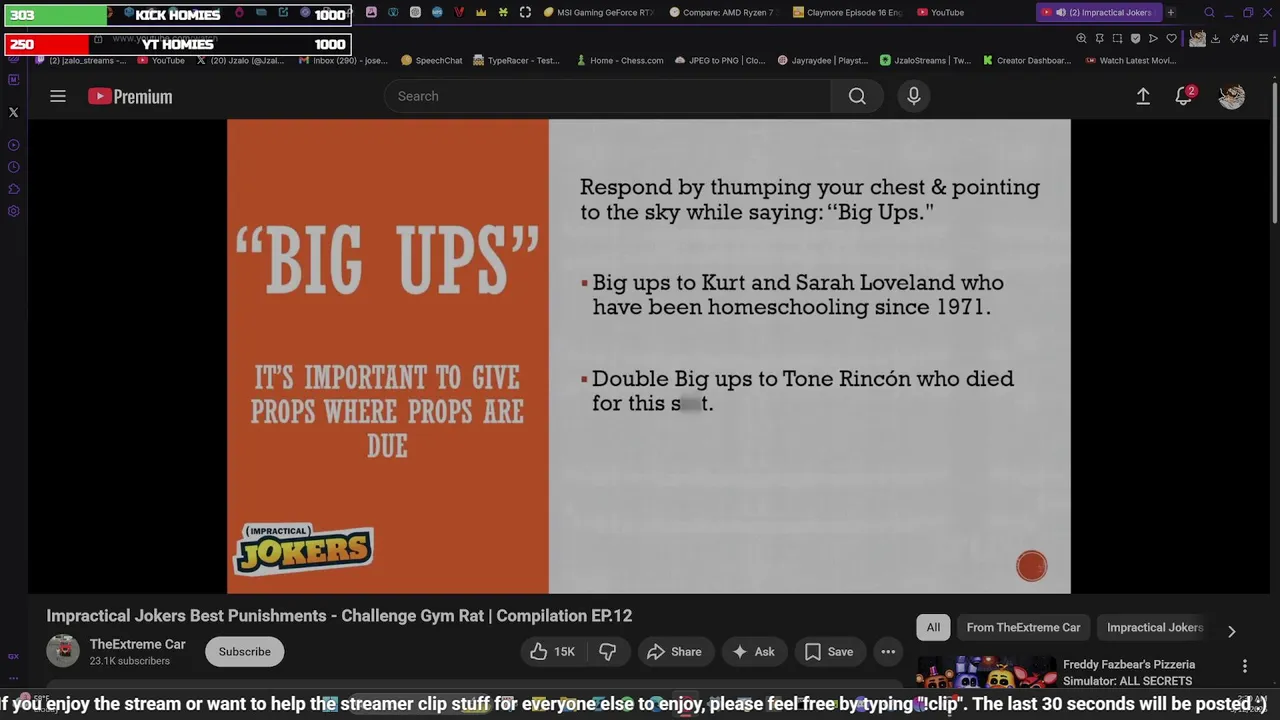The height and width of the screenshot is (720, 1280).
Task: Open sidebar settings gear icon
Action: pos(13,211)
